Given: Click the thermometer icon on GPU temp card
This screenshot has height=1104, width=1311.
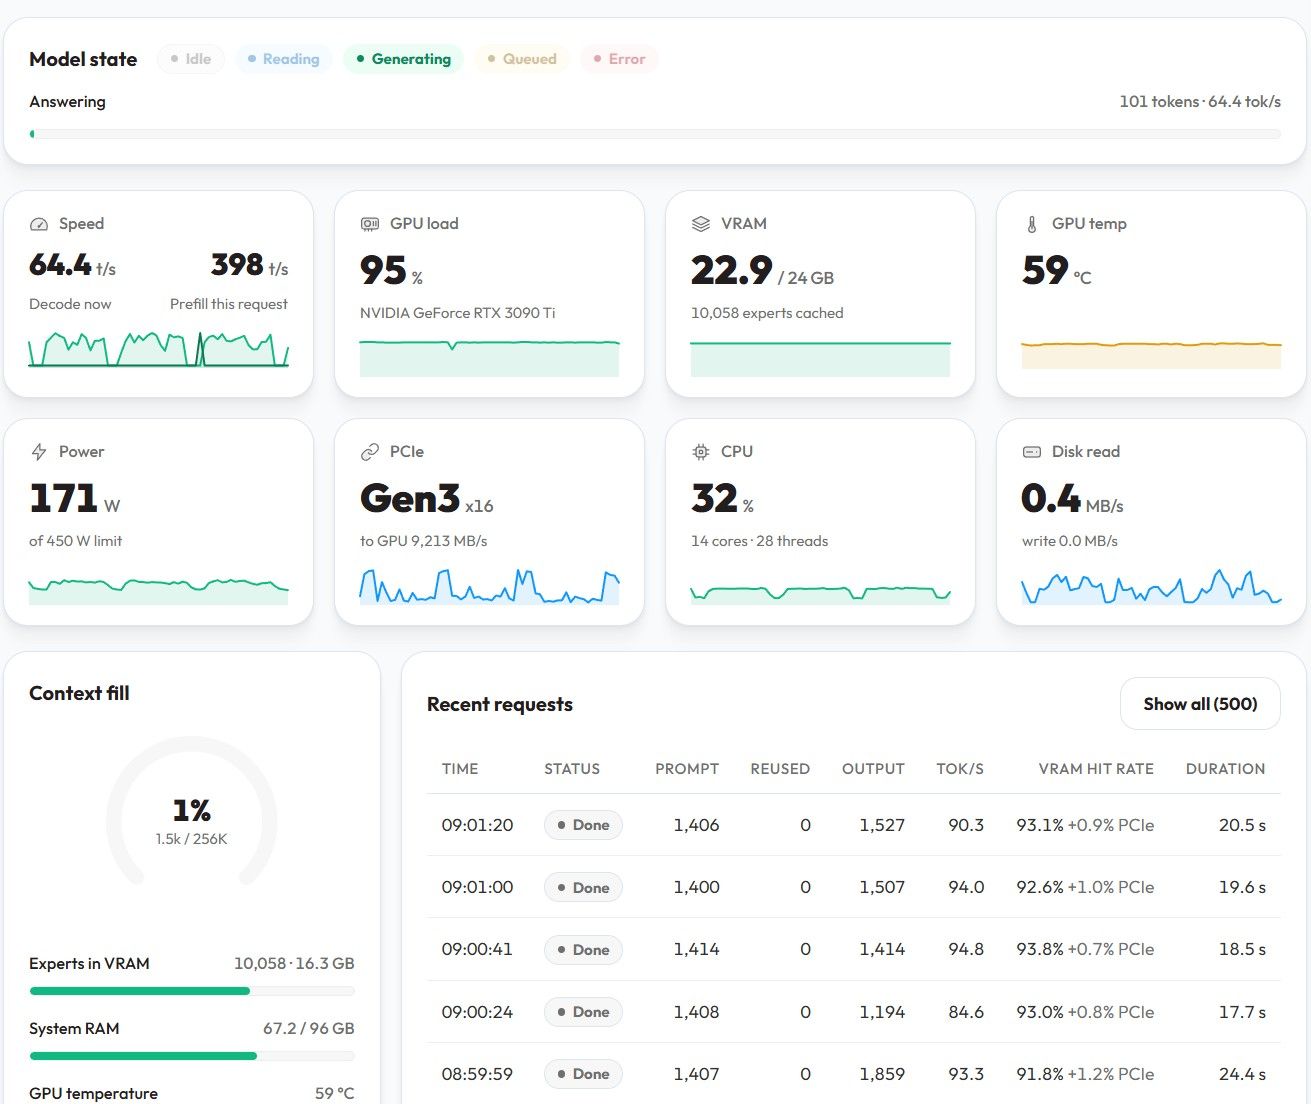Looking at the screenshot, I should pyautogui.click(x=1032, y=224).
